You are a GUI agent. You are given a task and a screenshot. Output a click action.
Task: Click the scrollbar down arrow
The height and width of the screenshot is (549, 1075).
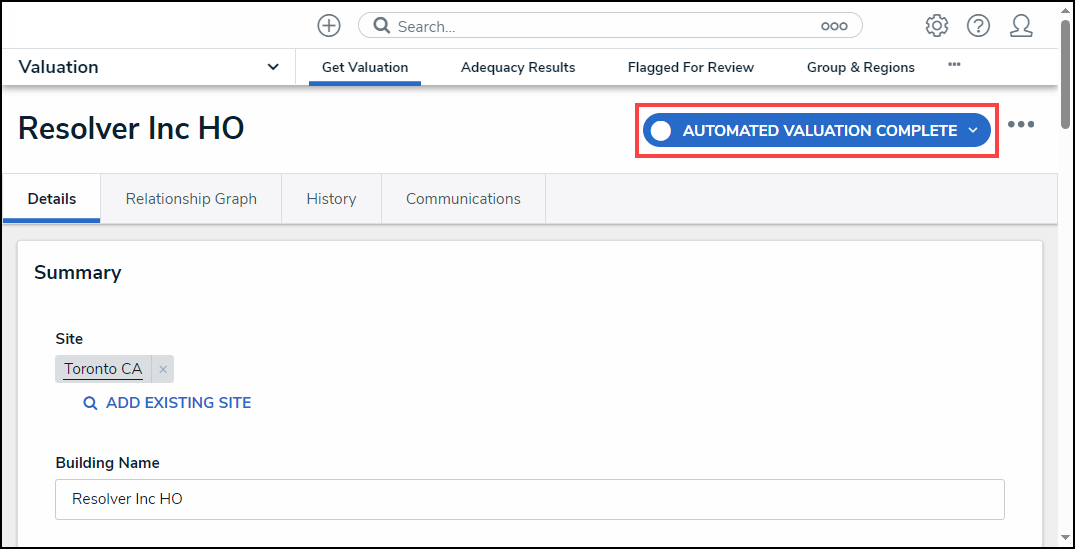(x=1065, y=537)
